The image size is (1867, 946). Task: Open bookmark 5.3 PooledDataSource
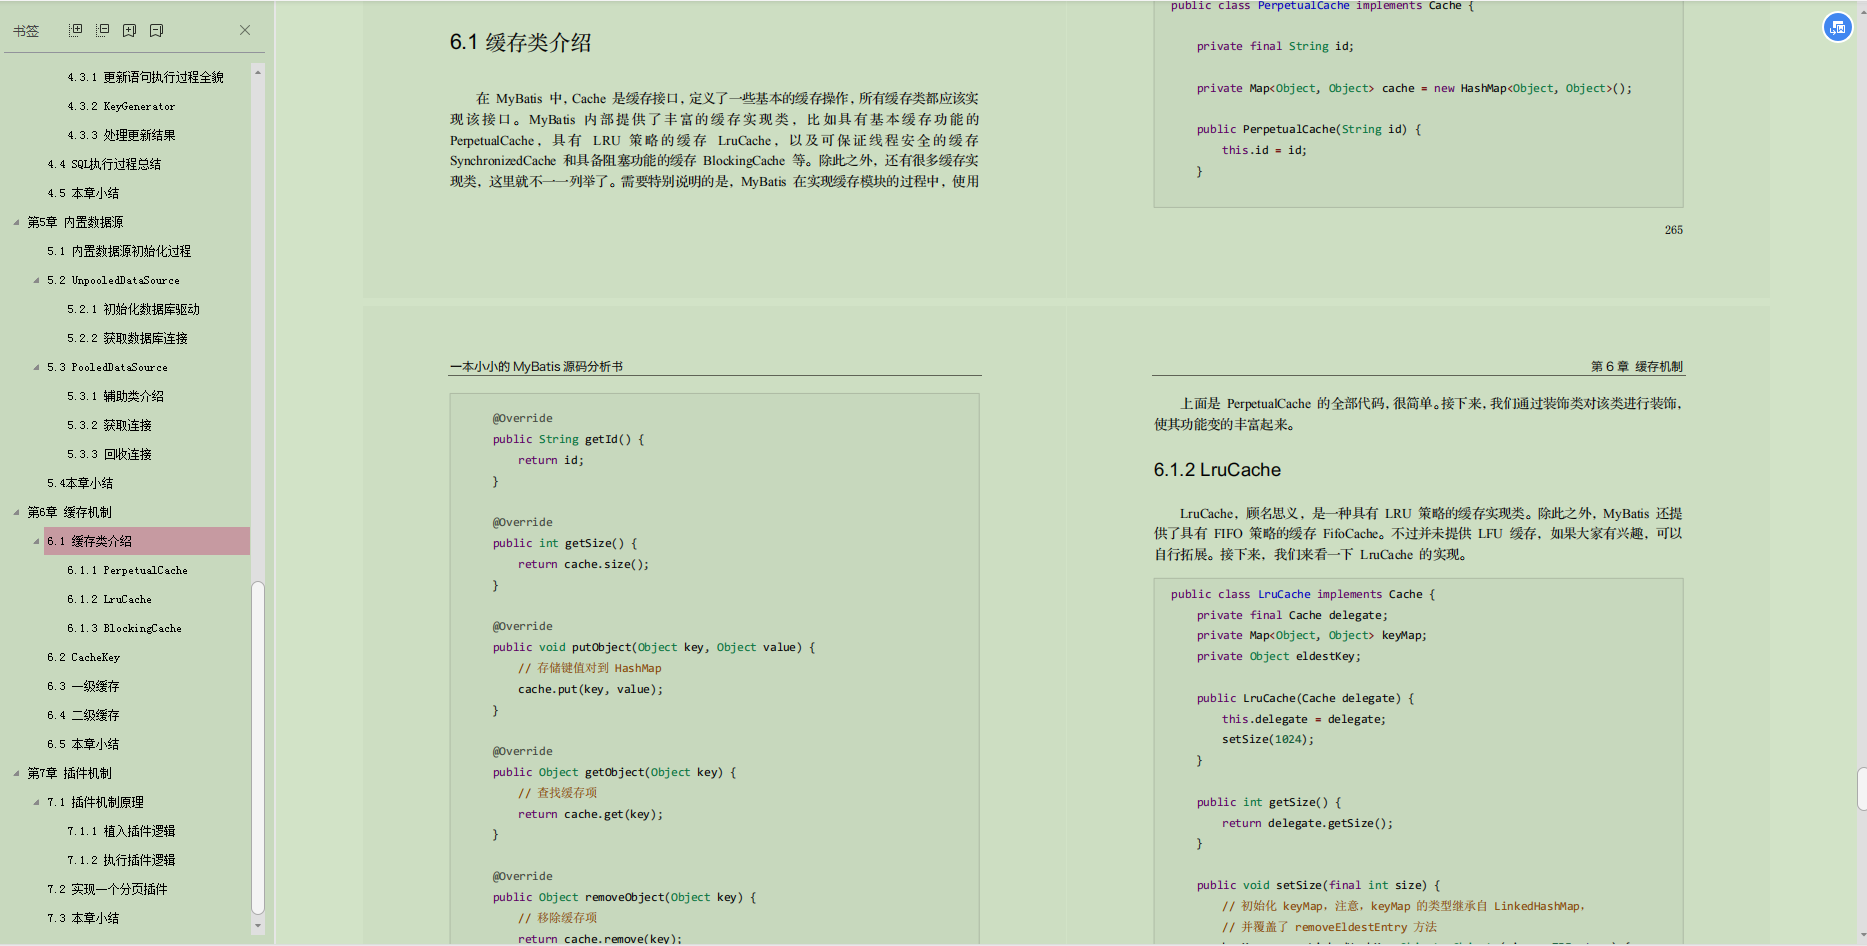pos(107,367)
